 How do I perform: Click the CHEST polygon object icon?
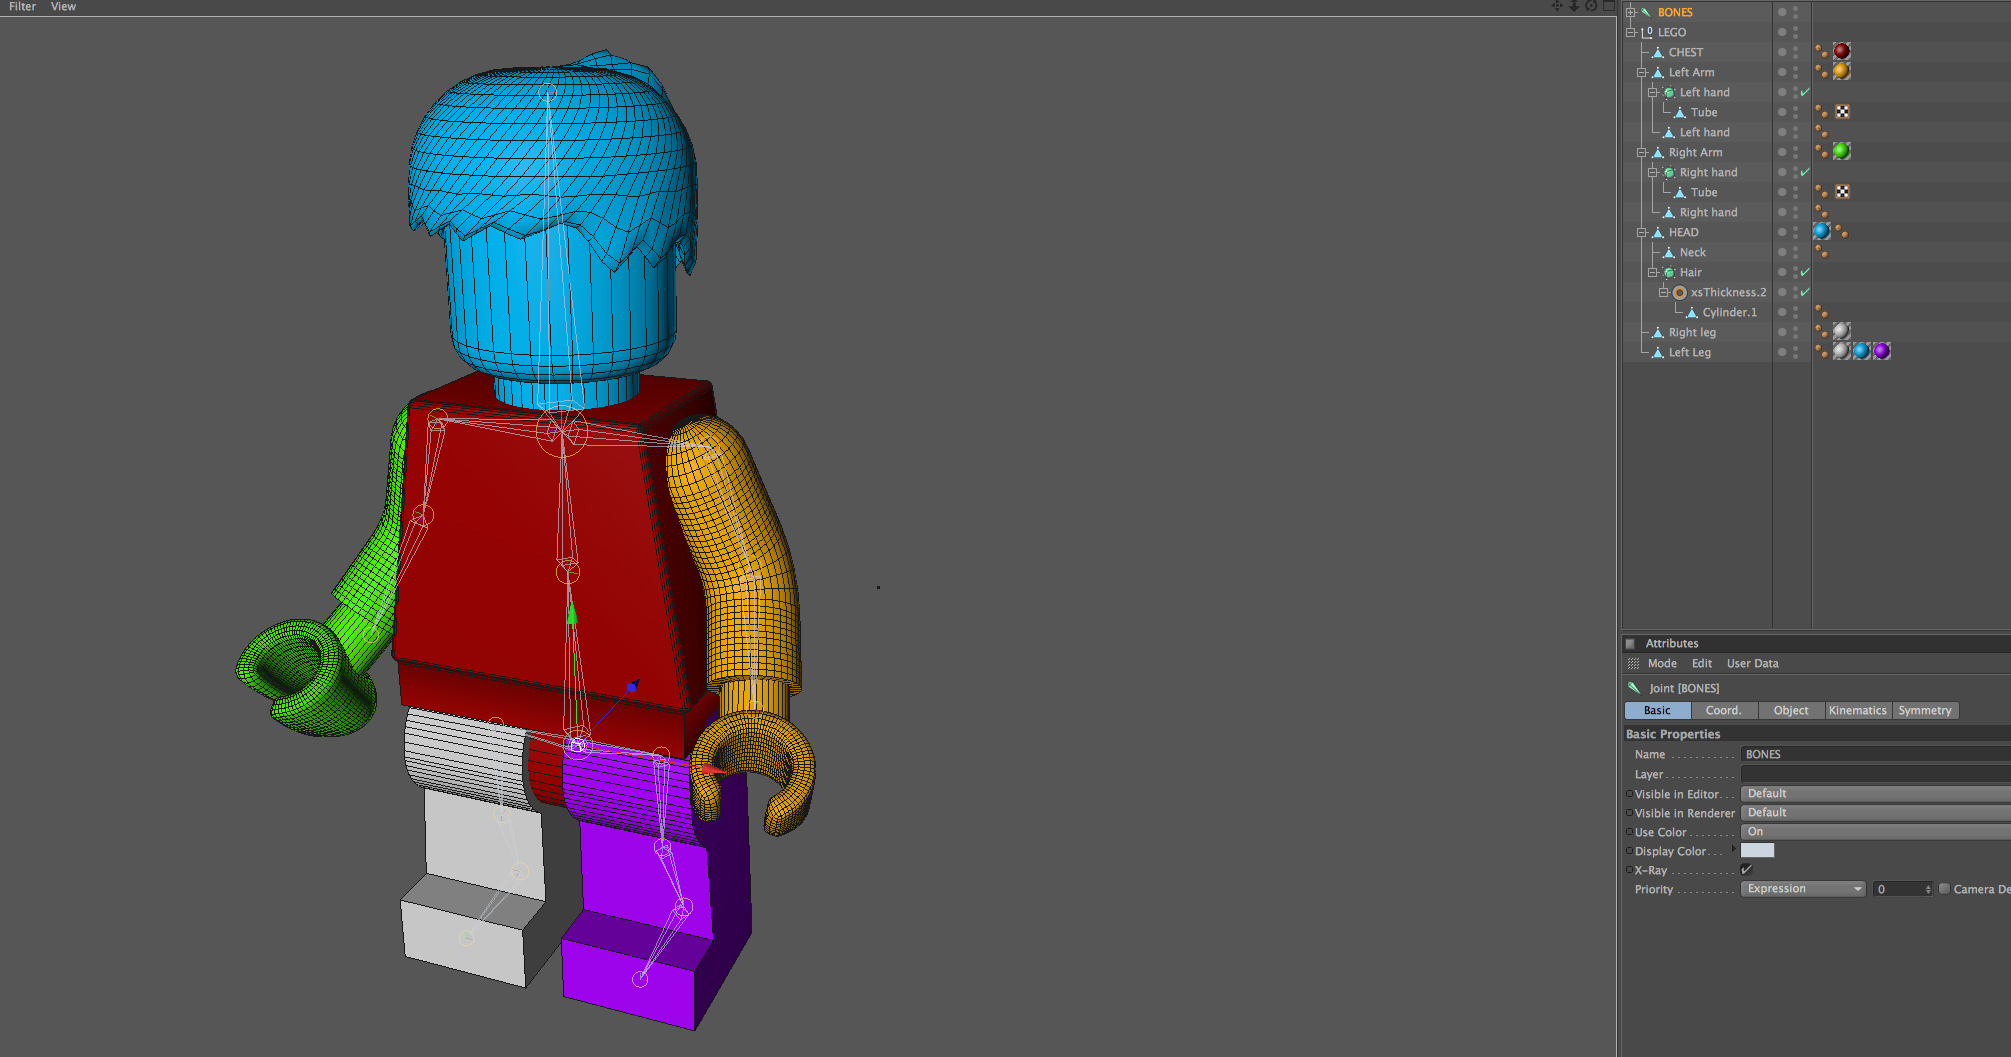pos(1657,52)
